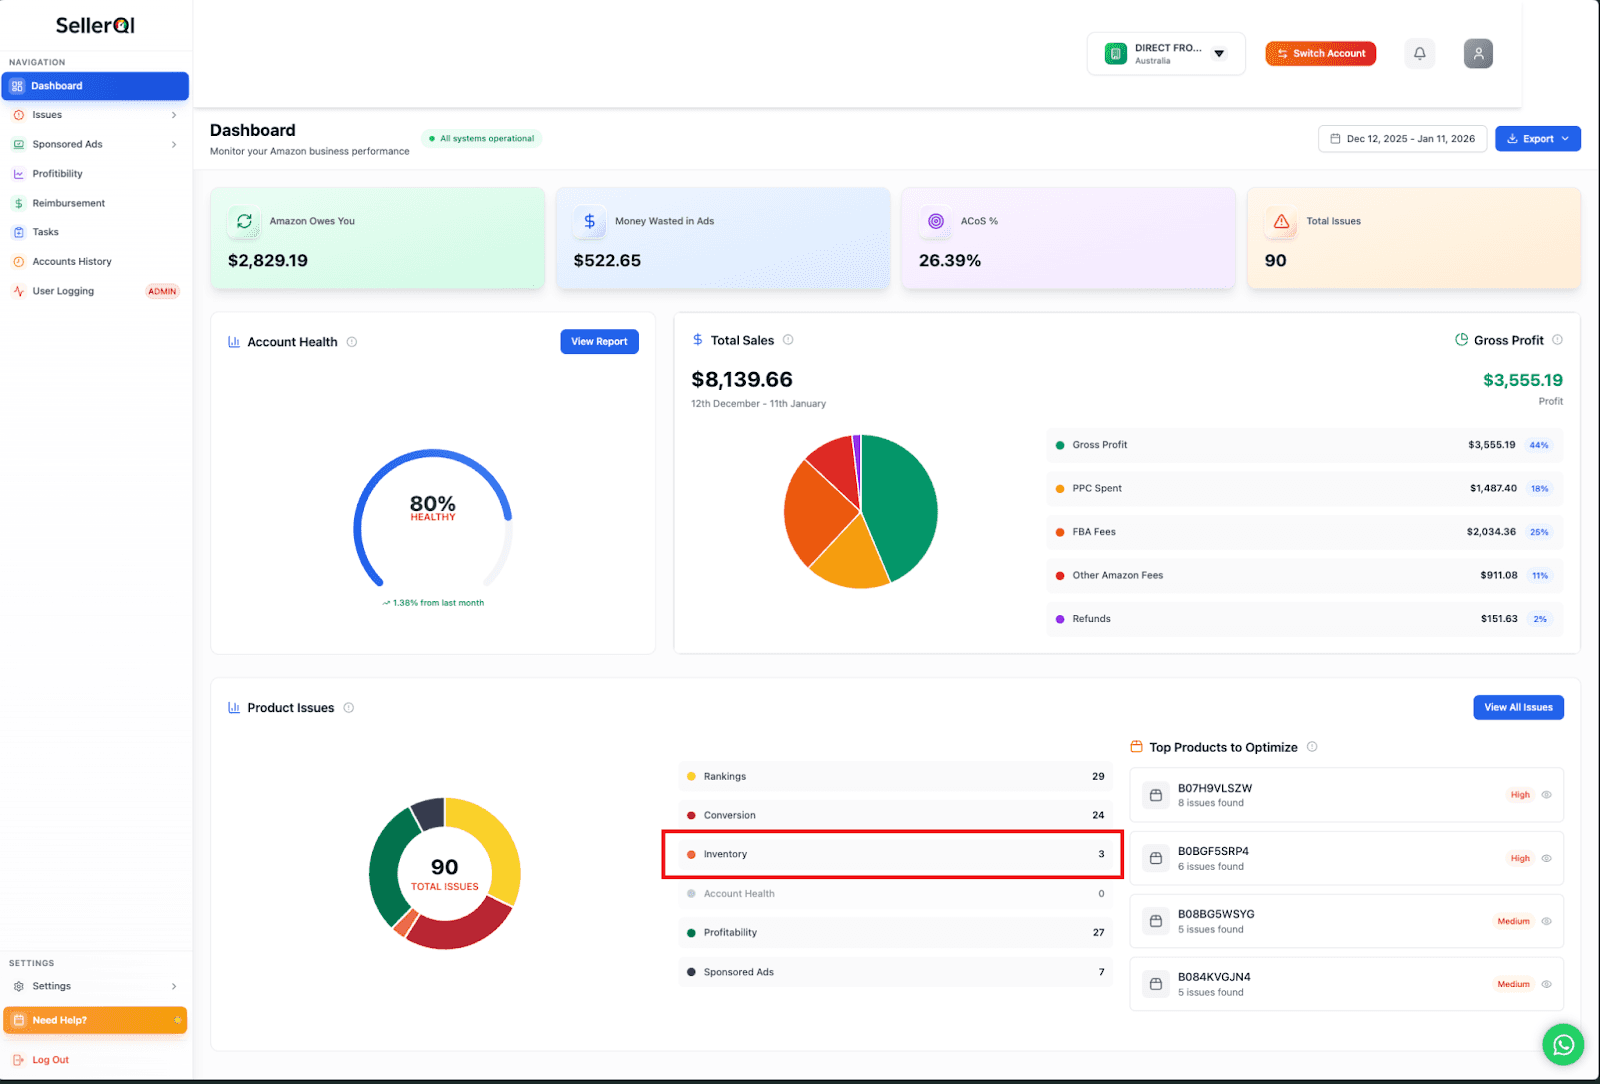Click the Switch Account button
1600x1084 pixels.
pos(1320,53)
